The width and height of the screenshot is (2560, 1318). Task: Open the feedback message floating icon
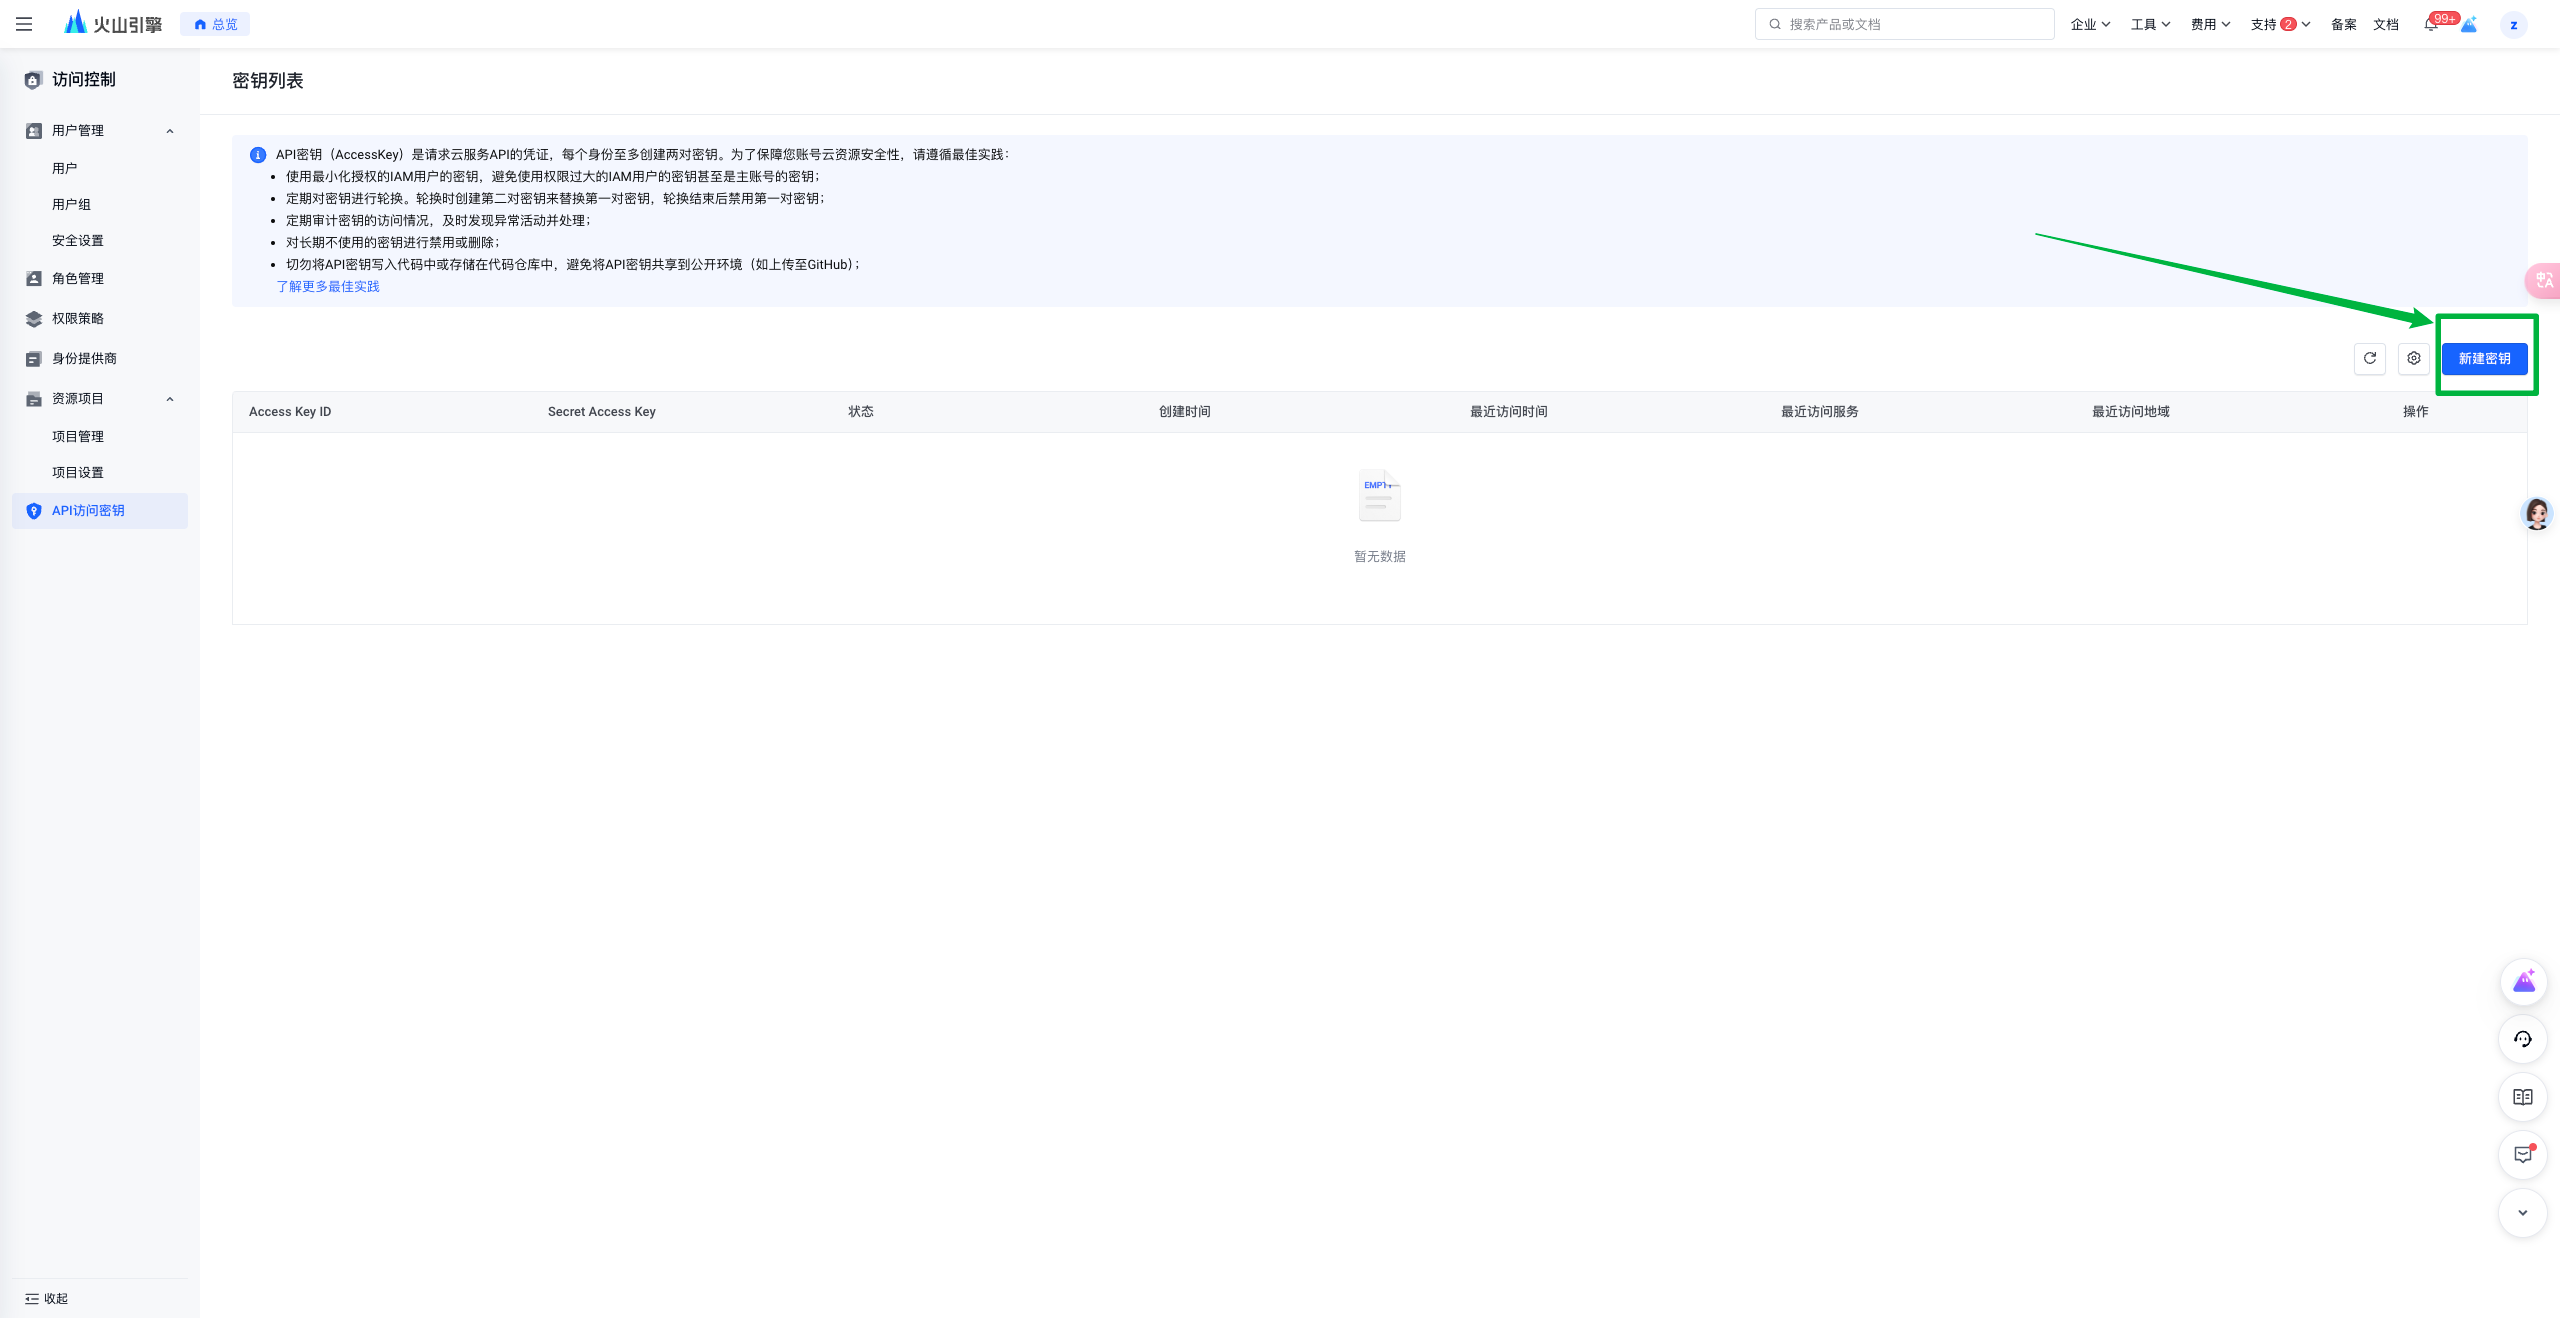pyautogui.click(x=2522, y=1155)
